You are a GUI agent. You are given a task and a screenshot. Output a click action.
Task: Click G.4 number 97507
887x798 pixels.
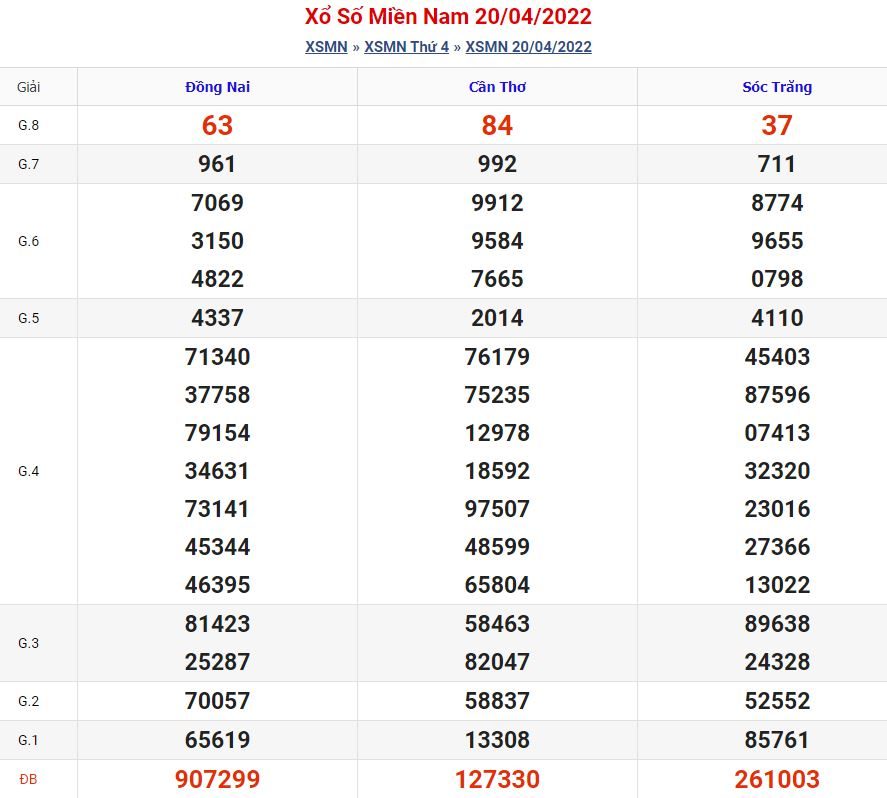coord(497,509)
